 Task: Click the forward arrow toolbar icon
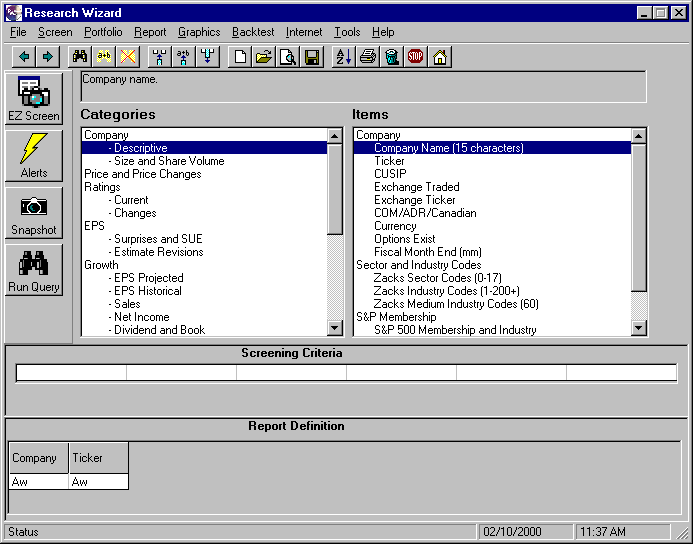click(x=48, y=57)
